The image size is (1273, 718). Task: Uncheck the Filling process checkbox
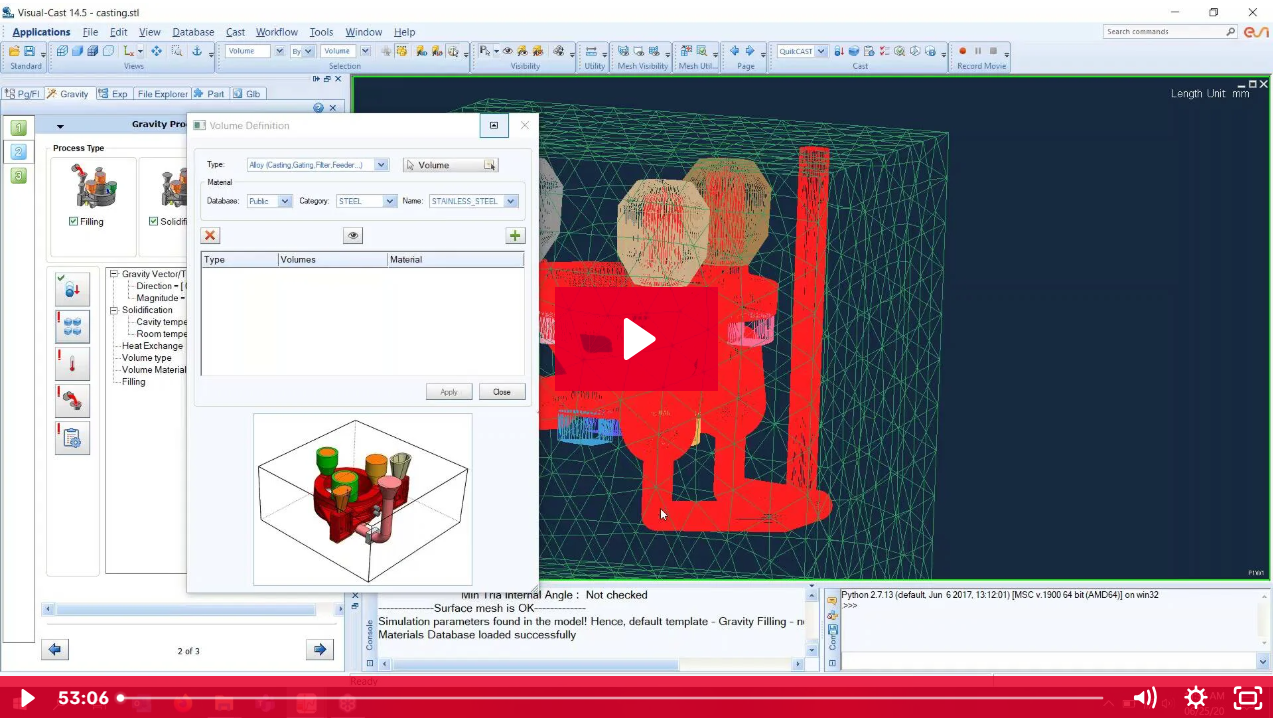point(74,222)
